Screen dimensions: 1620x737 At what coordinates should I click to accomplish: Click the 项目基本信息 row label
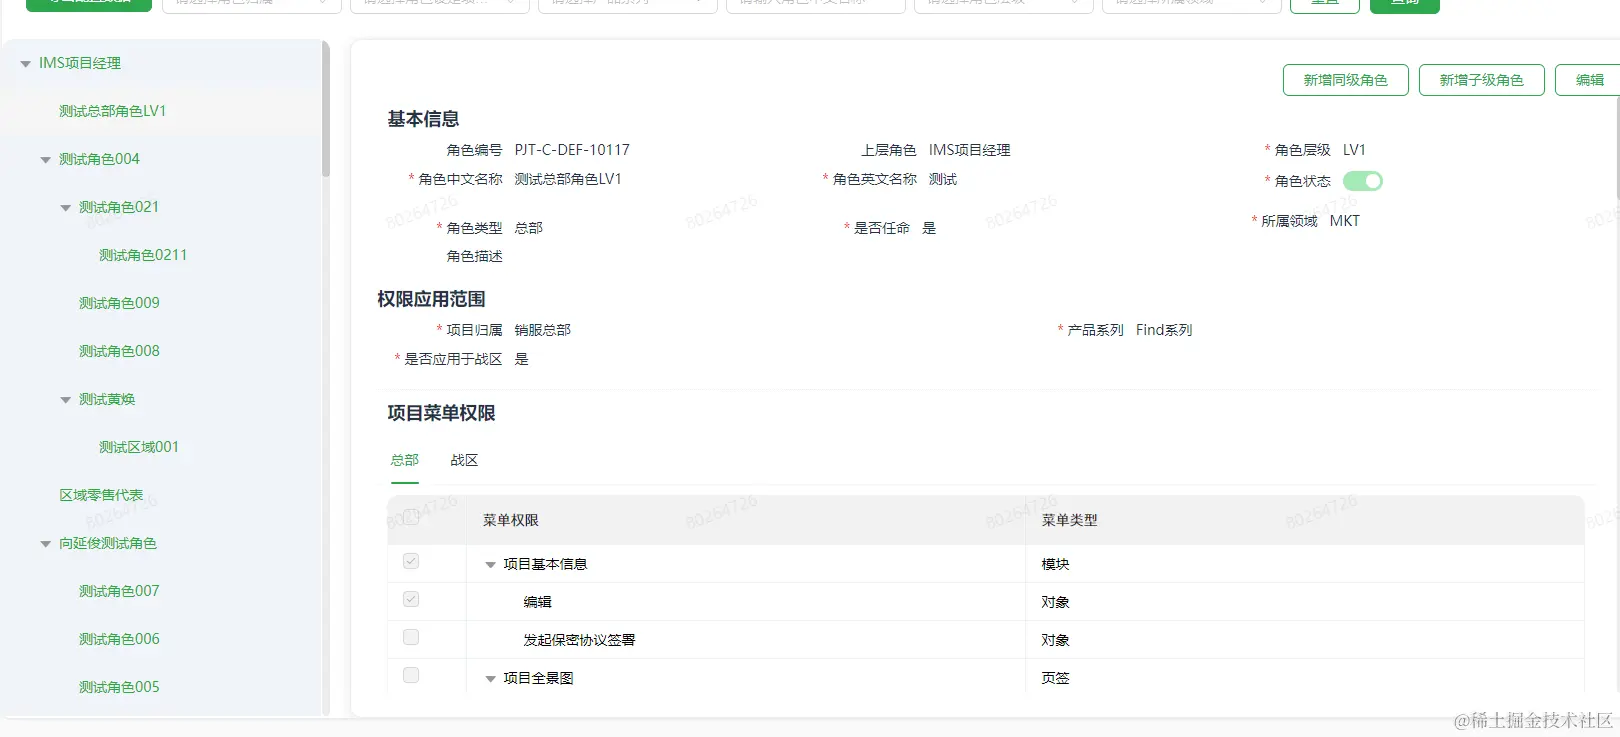coord(545,564)
